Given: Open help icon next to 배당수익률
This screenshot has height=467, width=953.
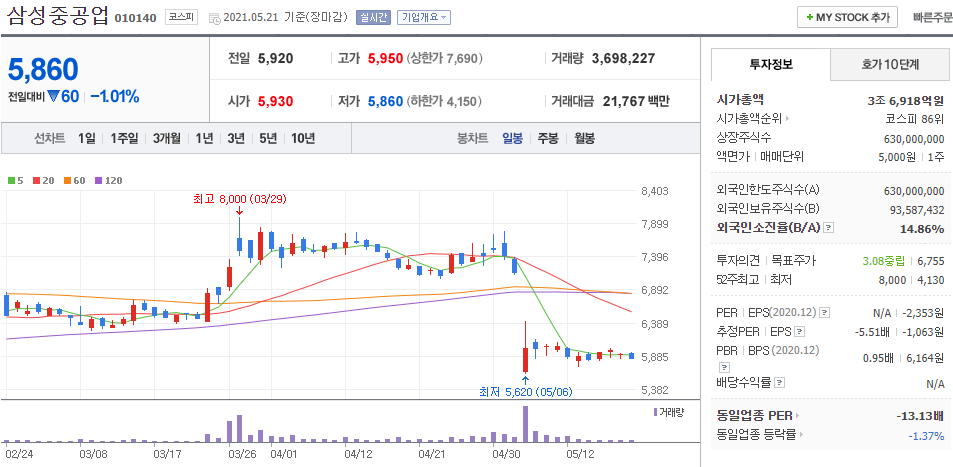Looking at the screenshot, I should pyautogui.click(x=780, y=383).
